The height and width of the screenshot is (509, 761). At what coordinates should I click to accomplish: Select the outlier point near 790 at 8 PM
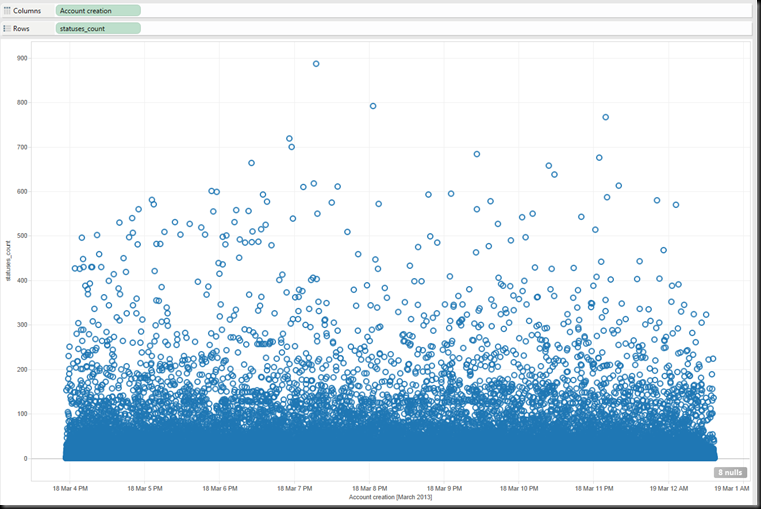point(373,106)
